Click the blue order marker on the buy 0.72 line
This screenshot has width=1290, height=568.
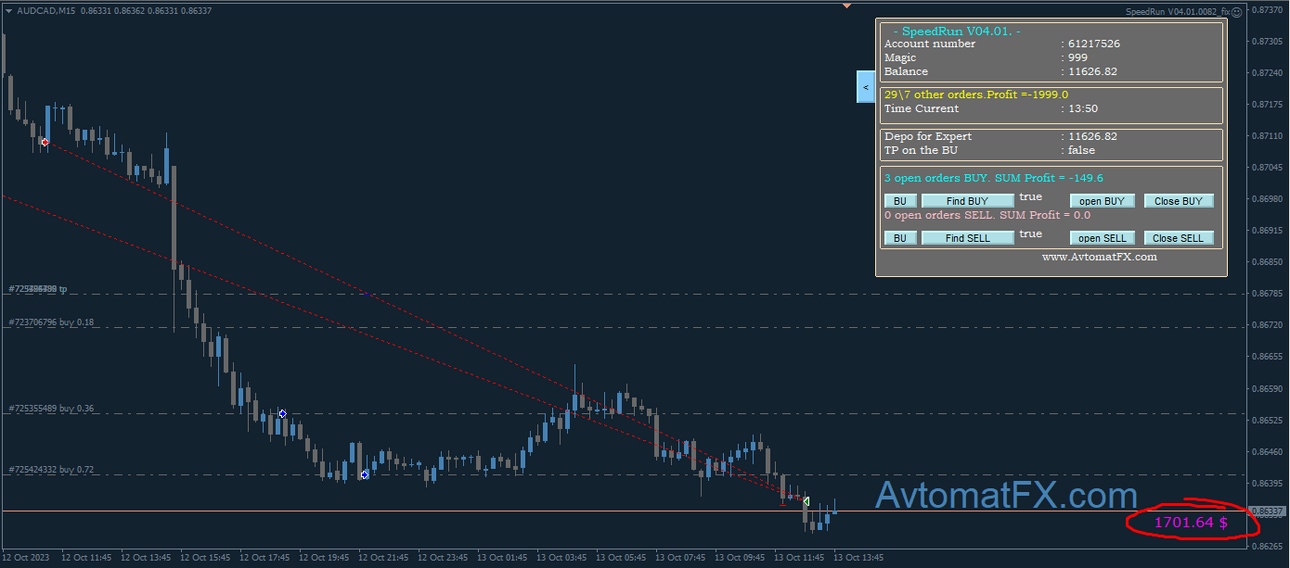pyautogui.click(x=364, y=475)
